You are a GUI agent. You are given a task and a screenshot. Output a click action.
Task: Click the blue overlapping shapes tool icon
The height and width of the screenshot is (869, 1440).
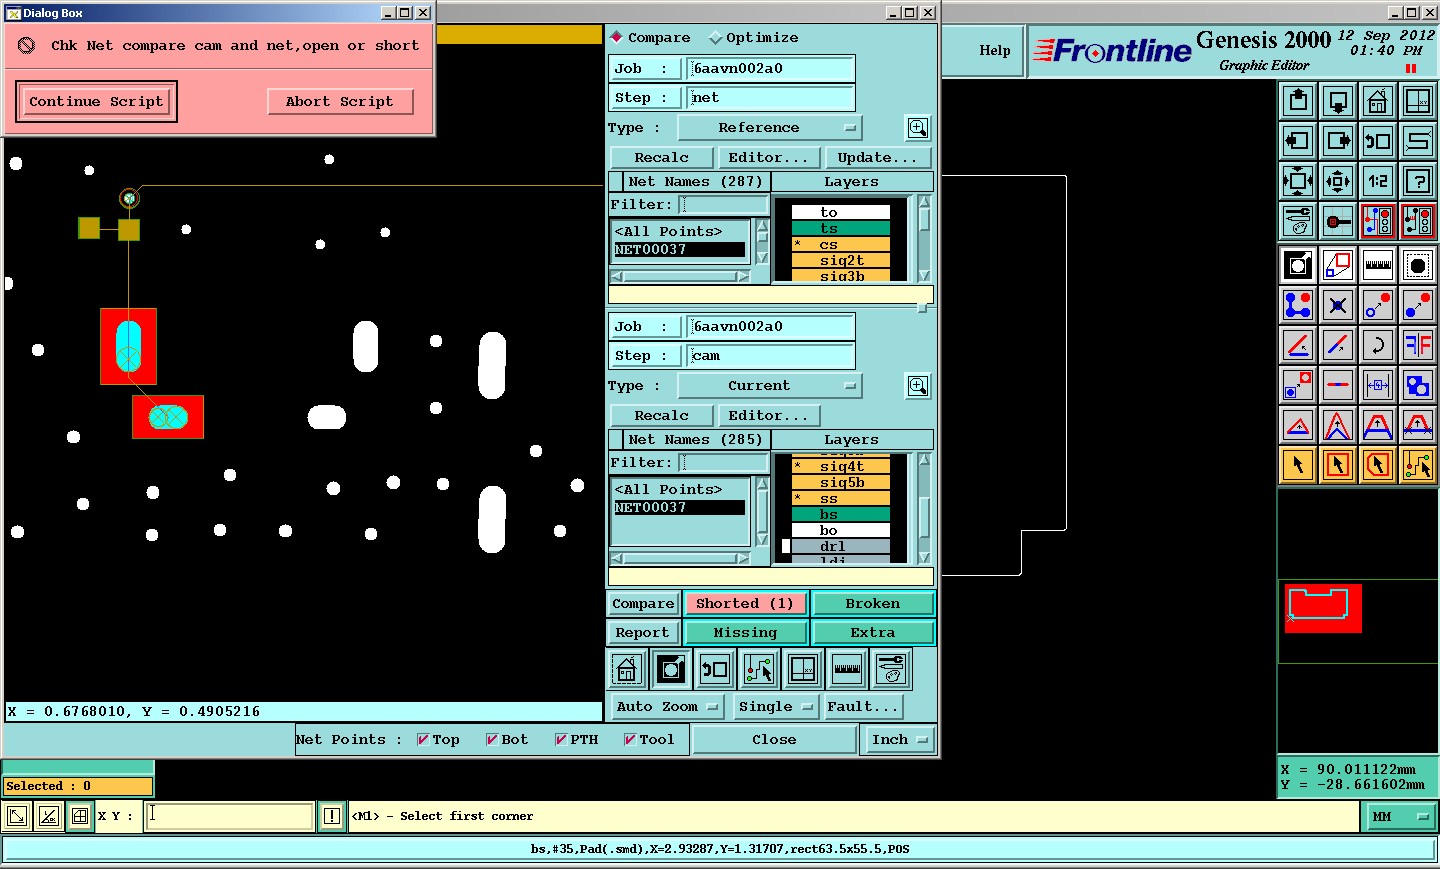click(x=1418, y=385)
